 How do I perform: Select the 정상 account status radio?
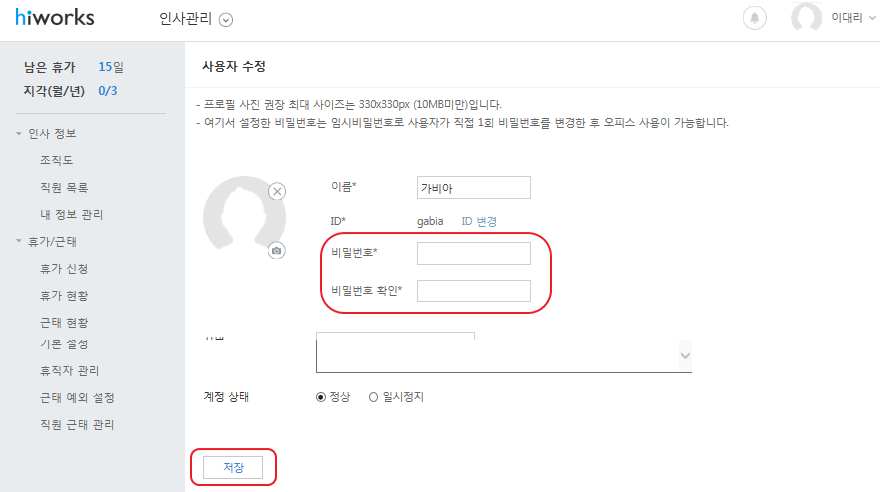tap(321, 397)
